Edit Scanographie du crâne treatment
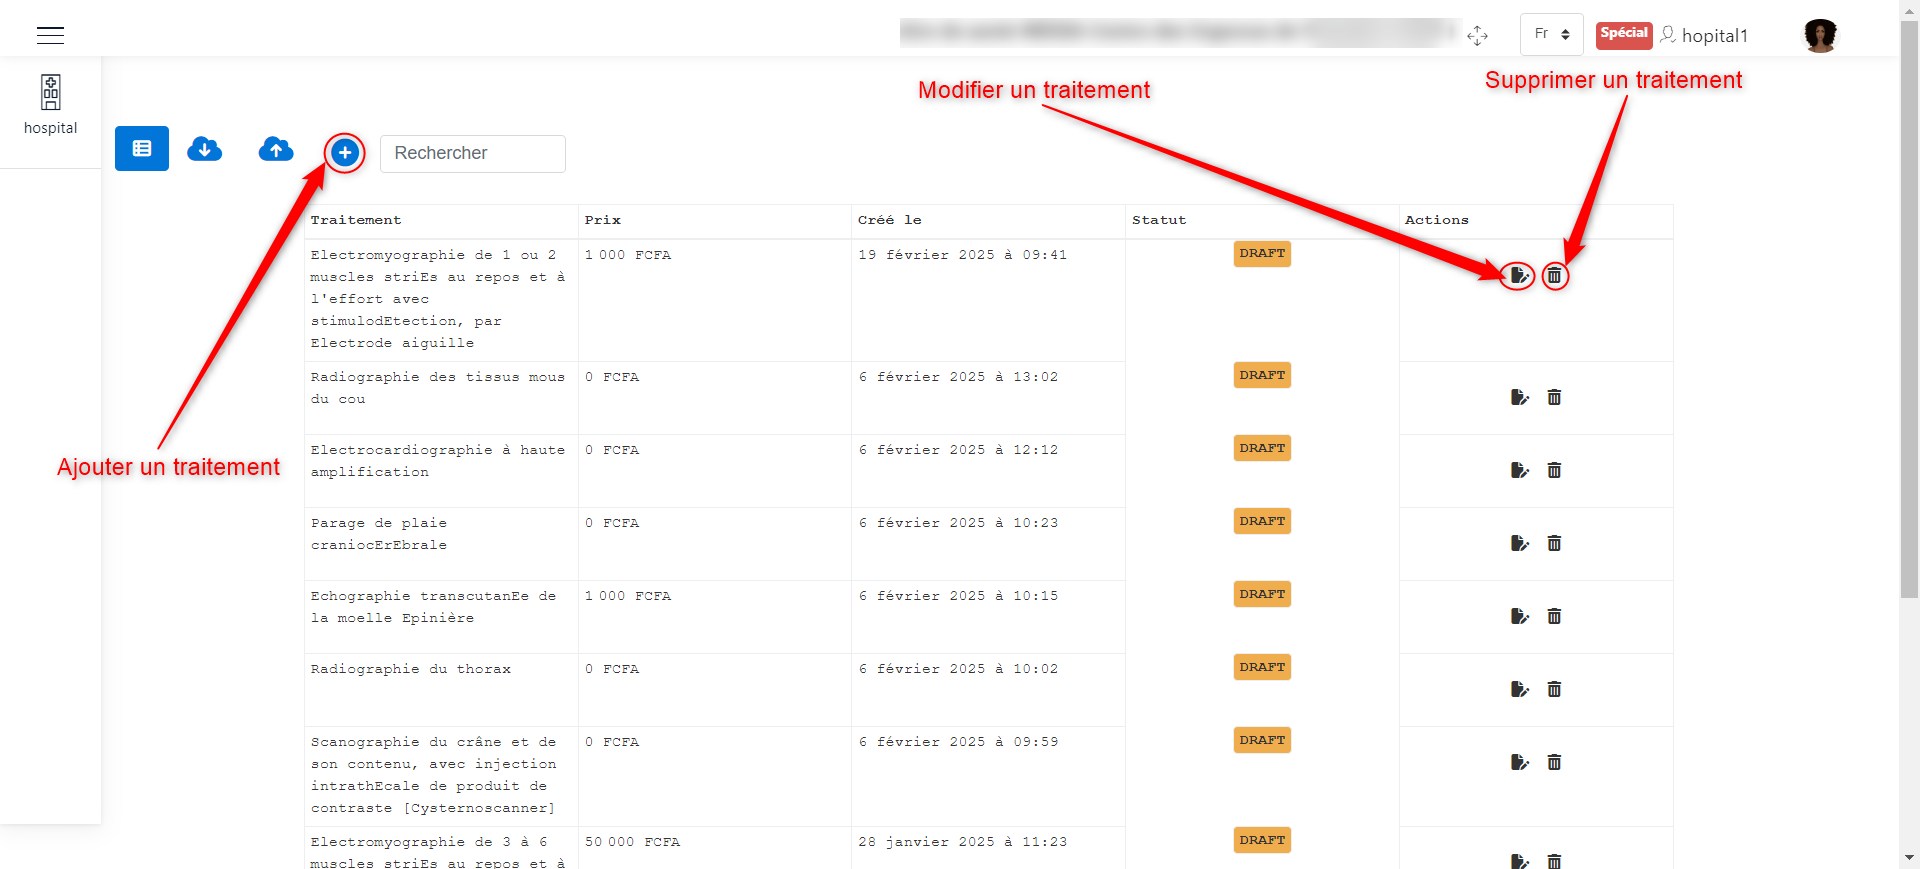Image resolution: width=1920 pixels, height=869 pixels. [x=1519, y=762]
